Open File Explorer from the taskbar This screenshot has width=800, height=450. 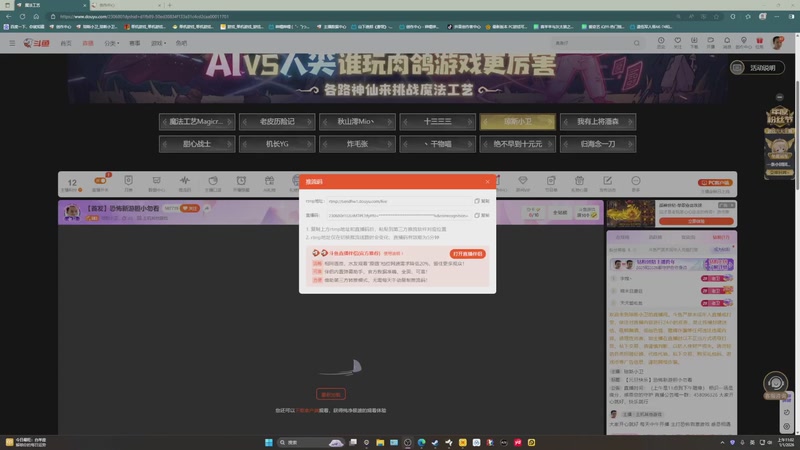pyautogui.click(x=380, y=442)
